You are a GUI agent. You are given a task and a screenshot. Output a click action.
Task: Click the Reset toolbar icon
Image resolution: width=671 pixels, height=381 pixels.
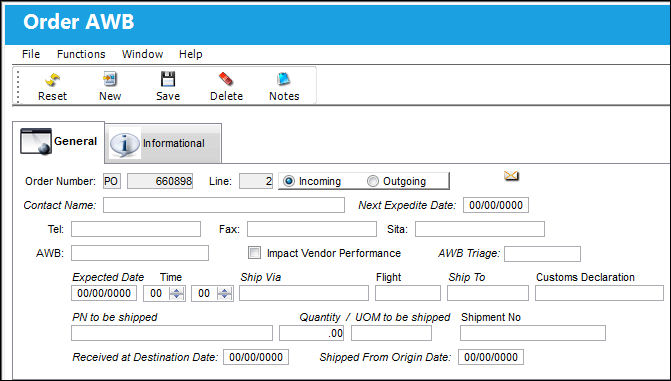click(53, 80)
